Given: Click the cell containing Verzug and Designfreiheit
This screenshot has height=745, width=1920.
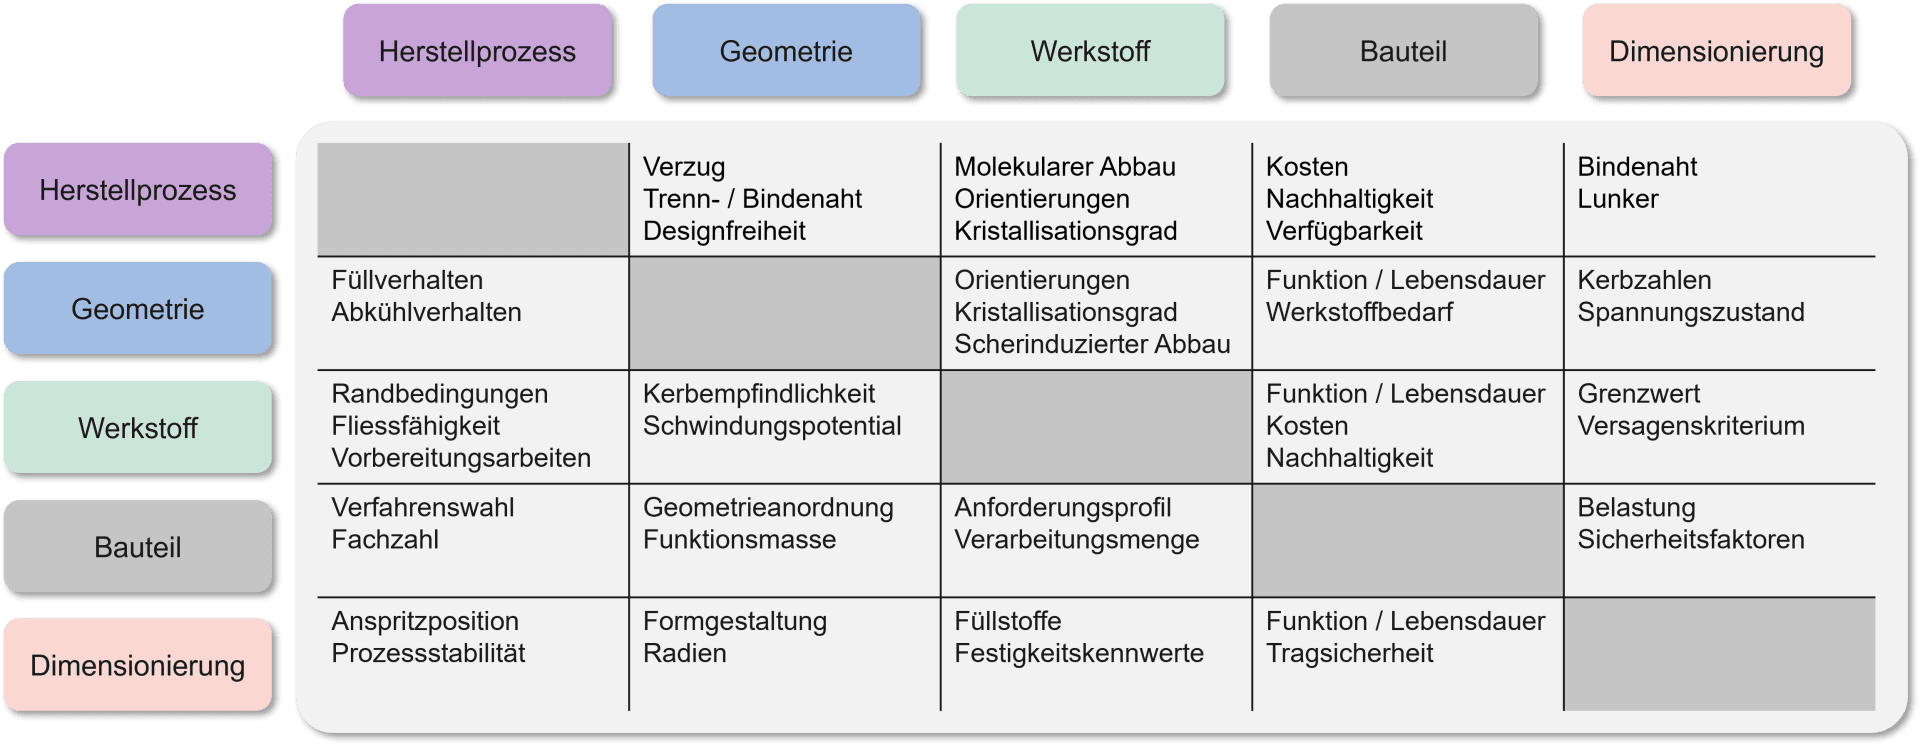Looking at the screenshot, I should [x=785, y=199].
